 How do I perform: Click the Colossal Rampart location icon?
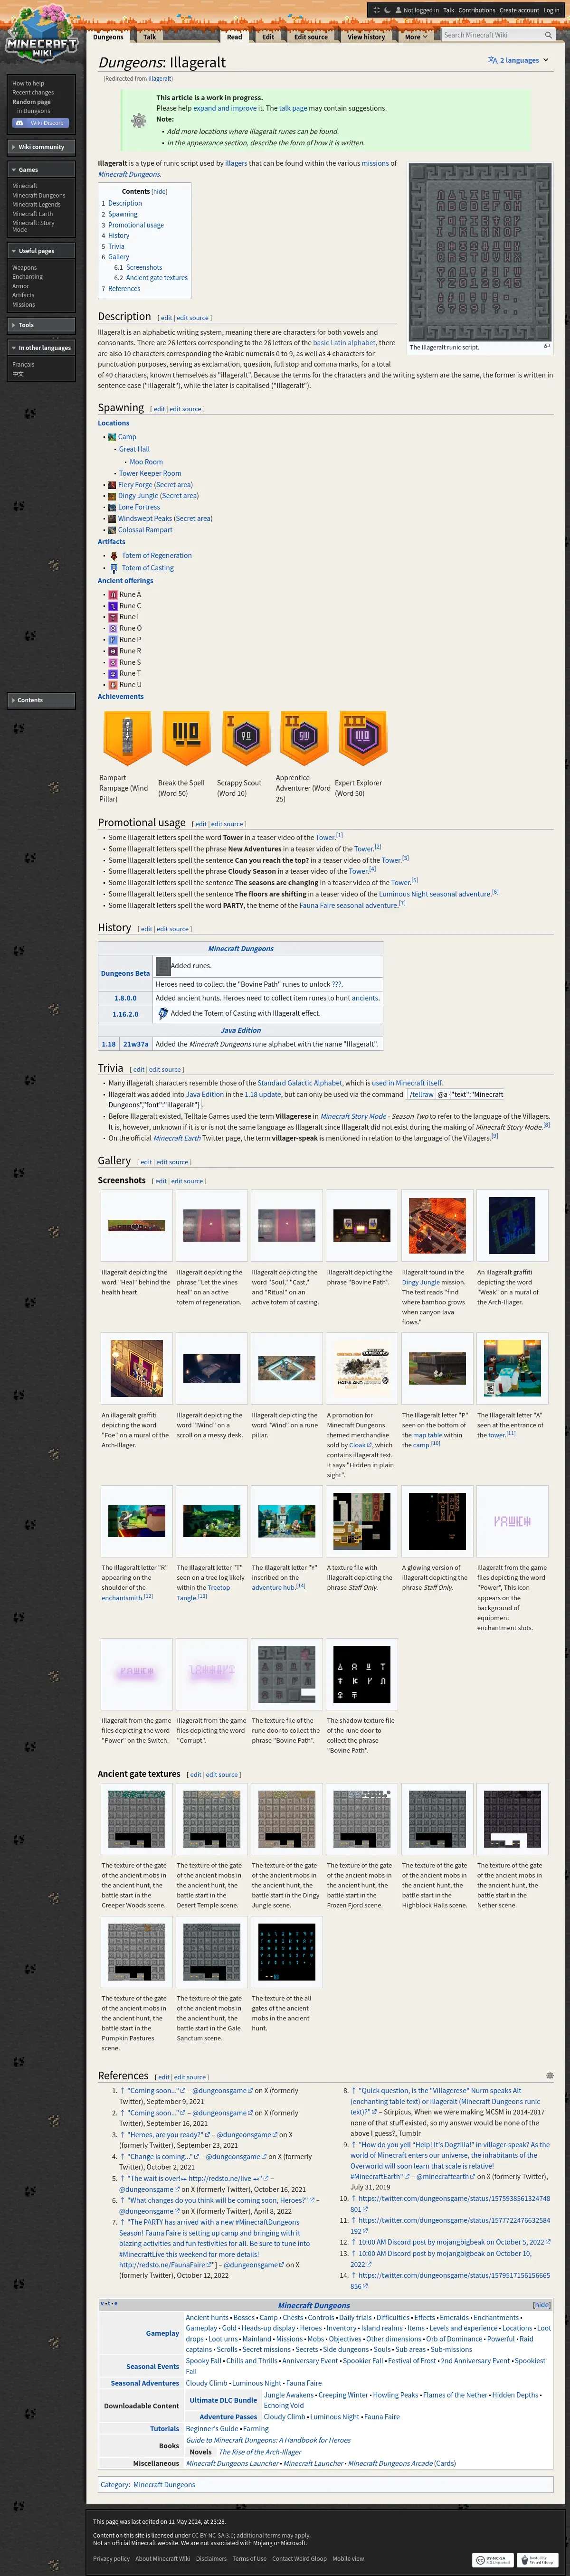[x=113, y=530]
